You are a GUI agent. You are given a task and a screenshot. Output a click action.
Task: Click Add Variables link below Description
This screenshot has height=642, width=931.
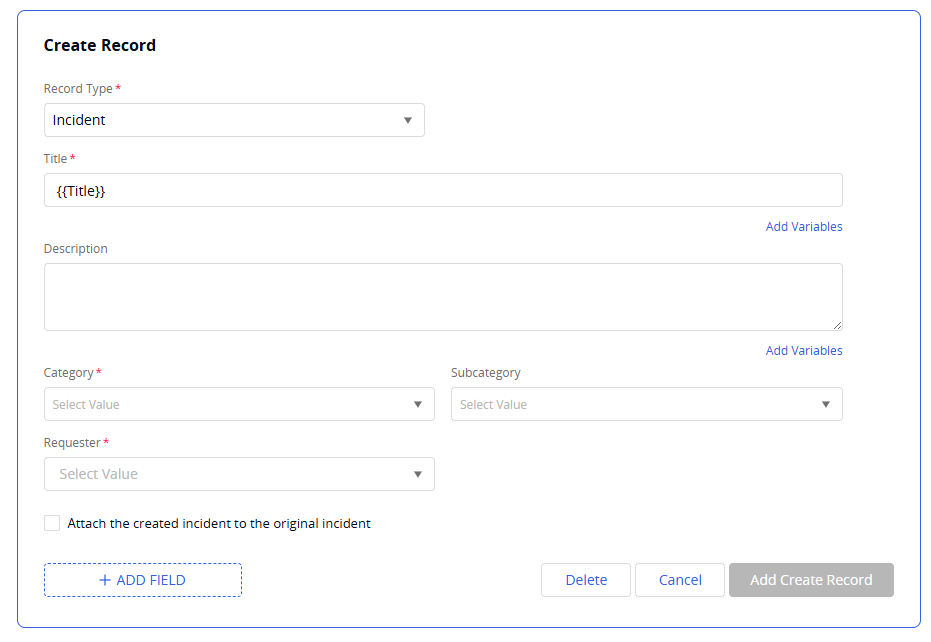pyautogui.click(x=803, y=351)
